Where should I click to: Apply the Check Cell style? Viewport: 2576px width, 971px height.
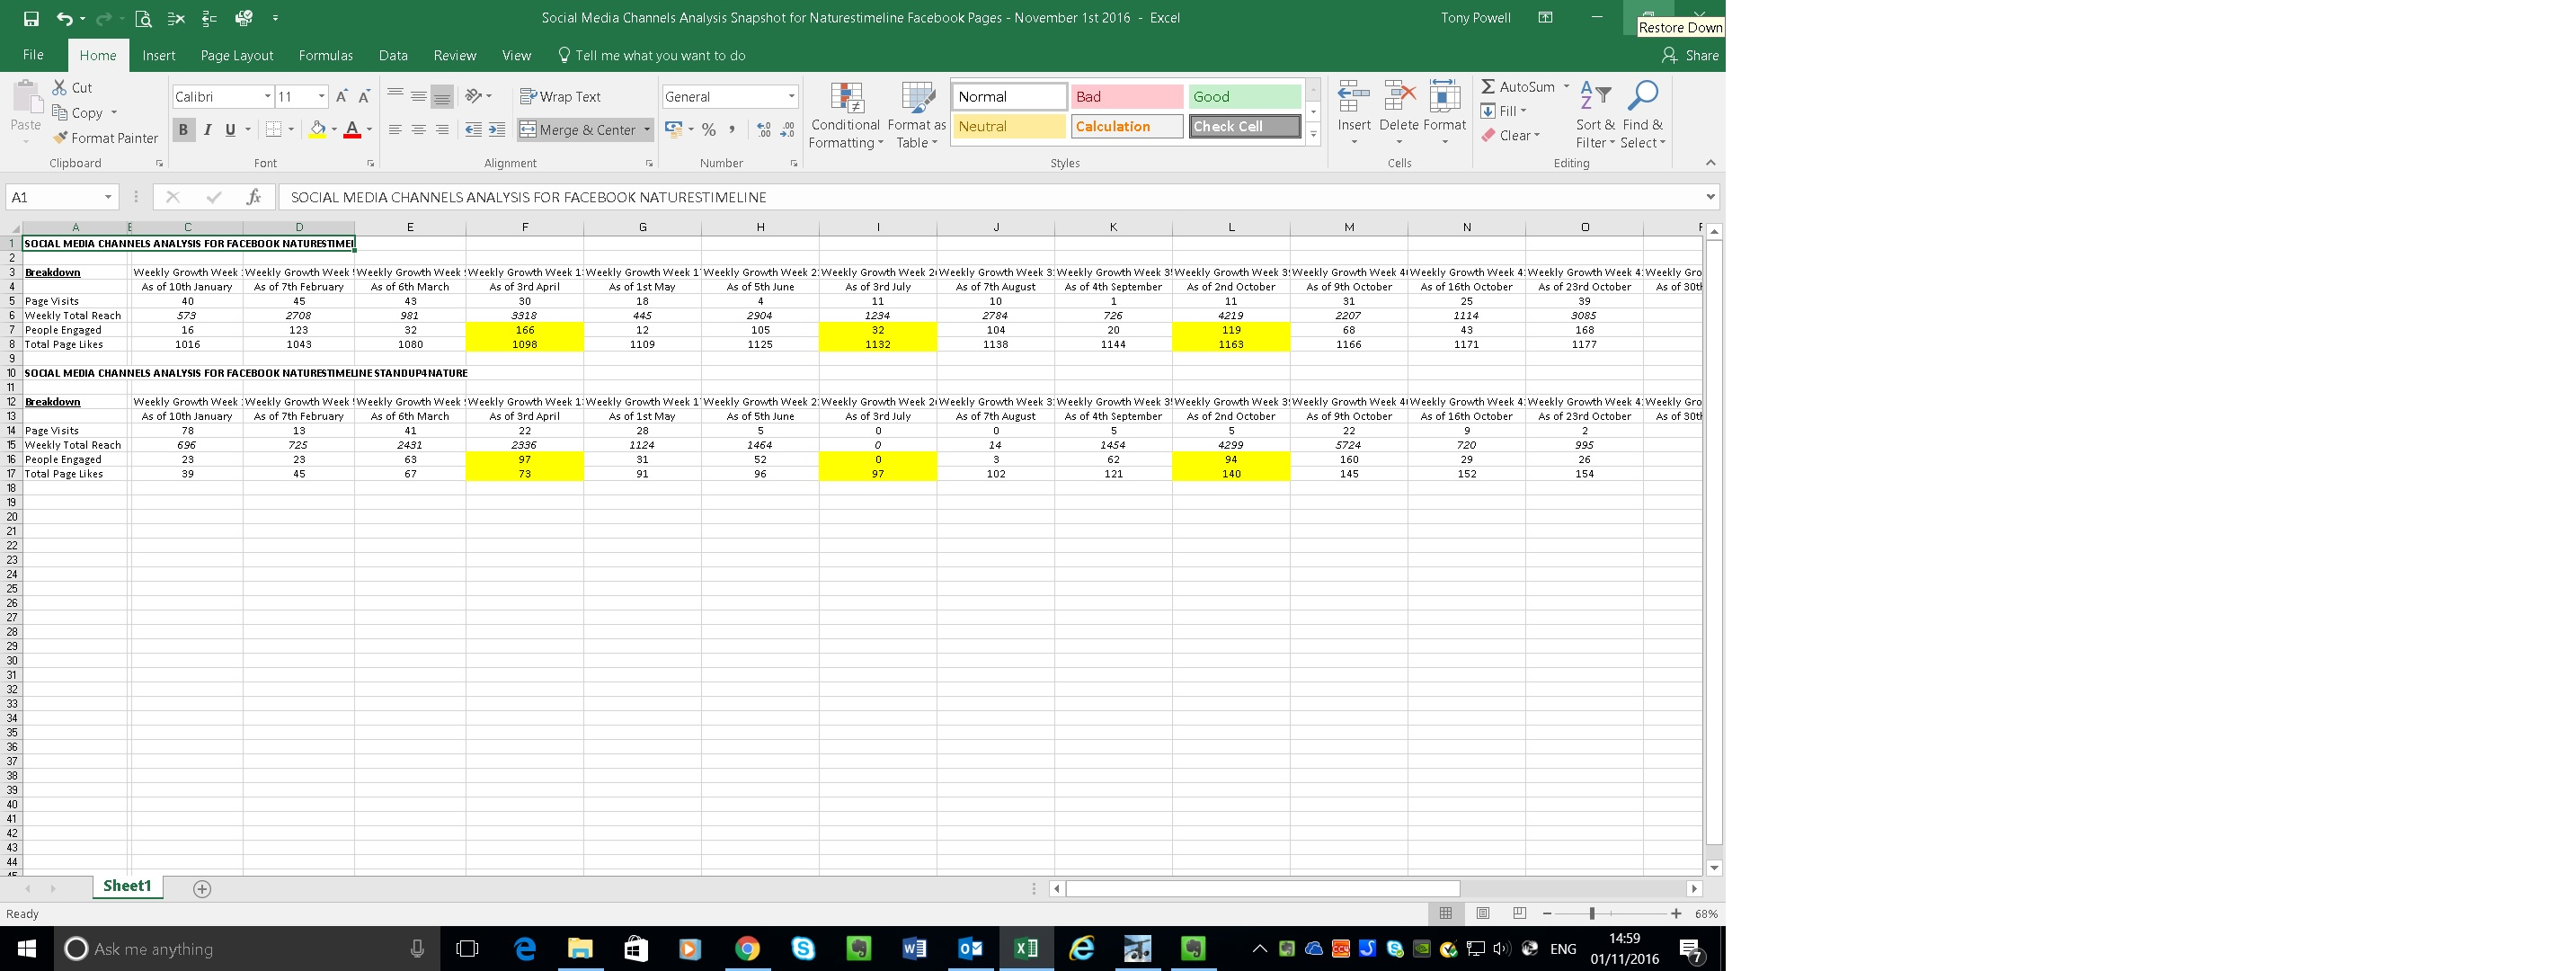1244,126
